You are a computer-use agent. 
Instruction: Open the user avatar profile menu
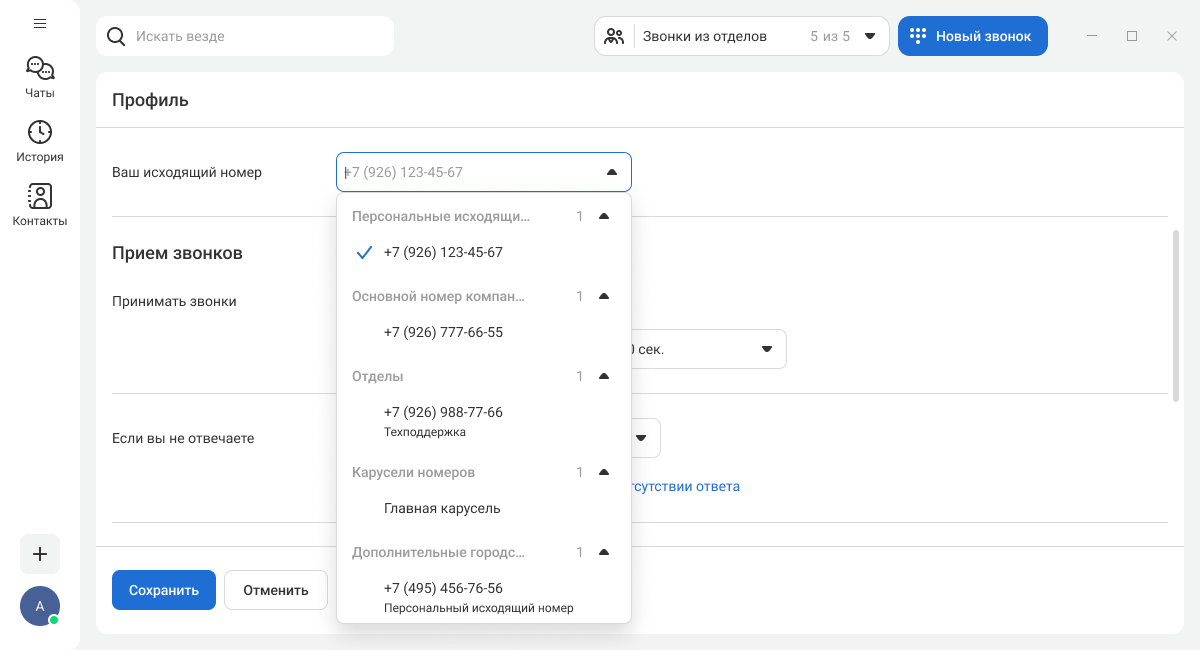(40, 606)
